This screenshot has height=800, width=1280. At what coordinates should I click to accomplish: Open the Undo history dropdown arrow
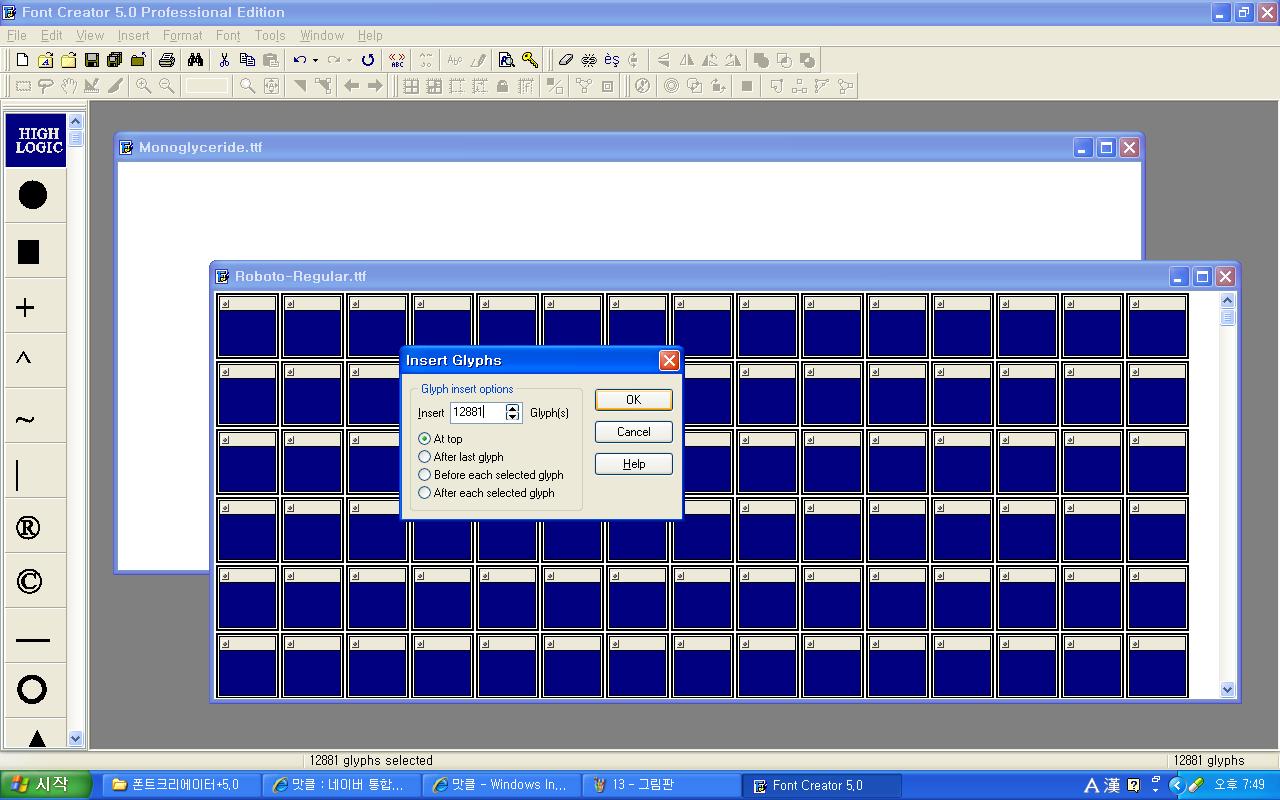[315, 60]
